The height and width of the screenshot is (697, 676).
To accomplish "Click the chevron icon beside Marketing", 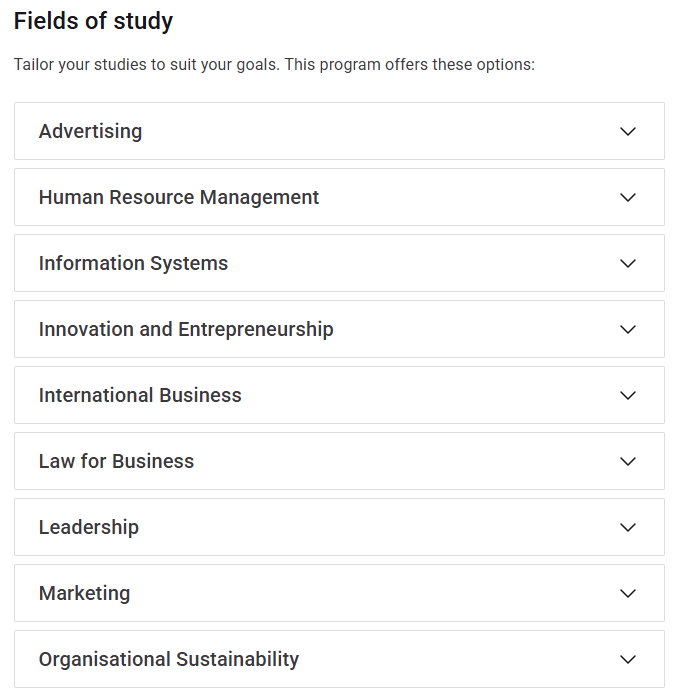I will (628, 593).
